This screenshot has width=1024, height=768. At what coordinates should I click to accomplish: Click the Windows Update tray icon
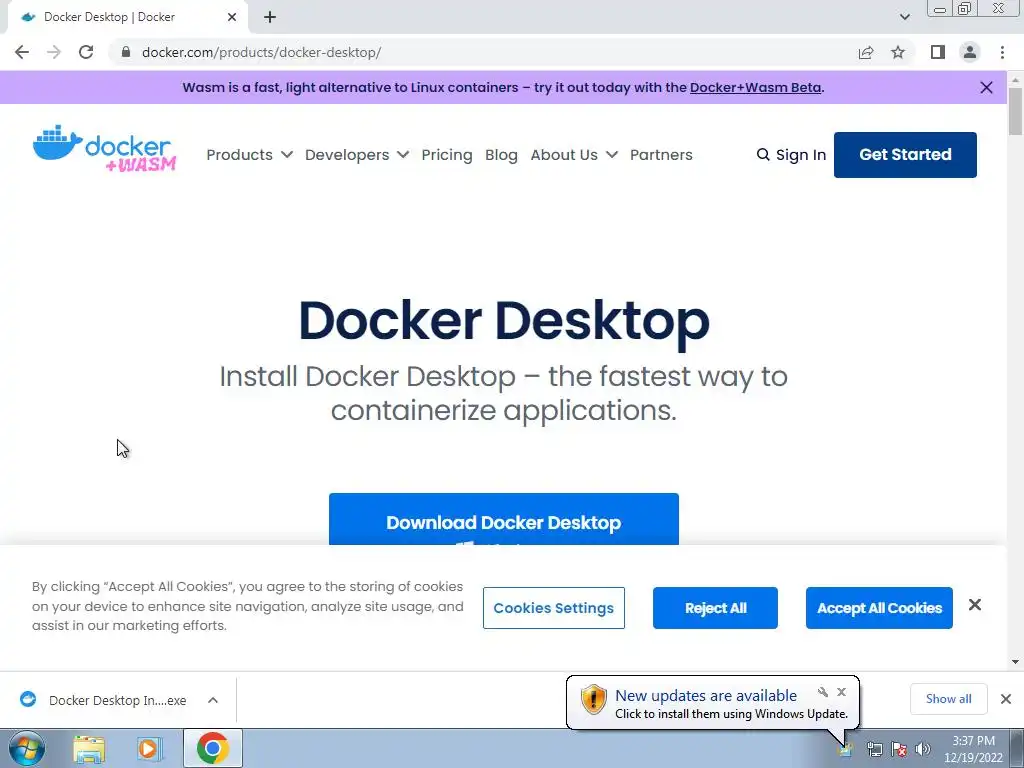pyautogui.click(x=846, y=750)
